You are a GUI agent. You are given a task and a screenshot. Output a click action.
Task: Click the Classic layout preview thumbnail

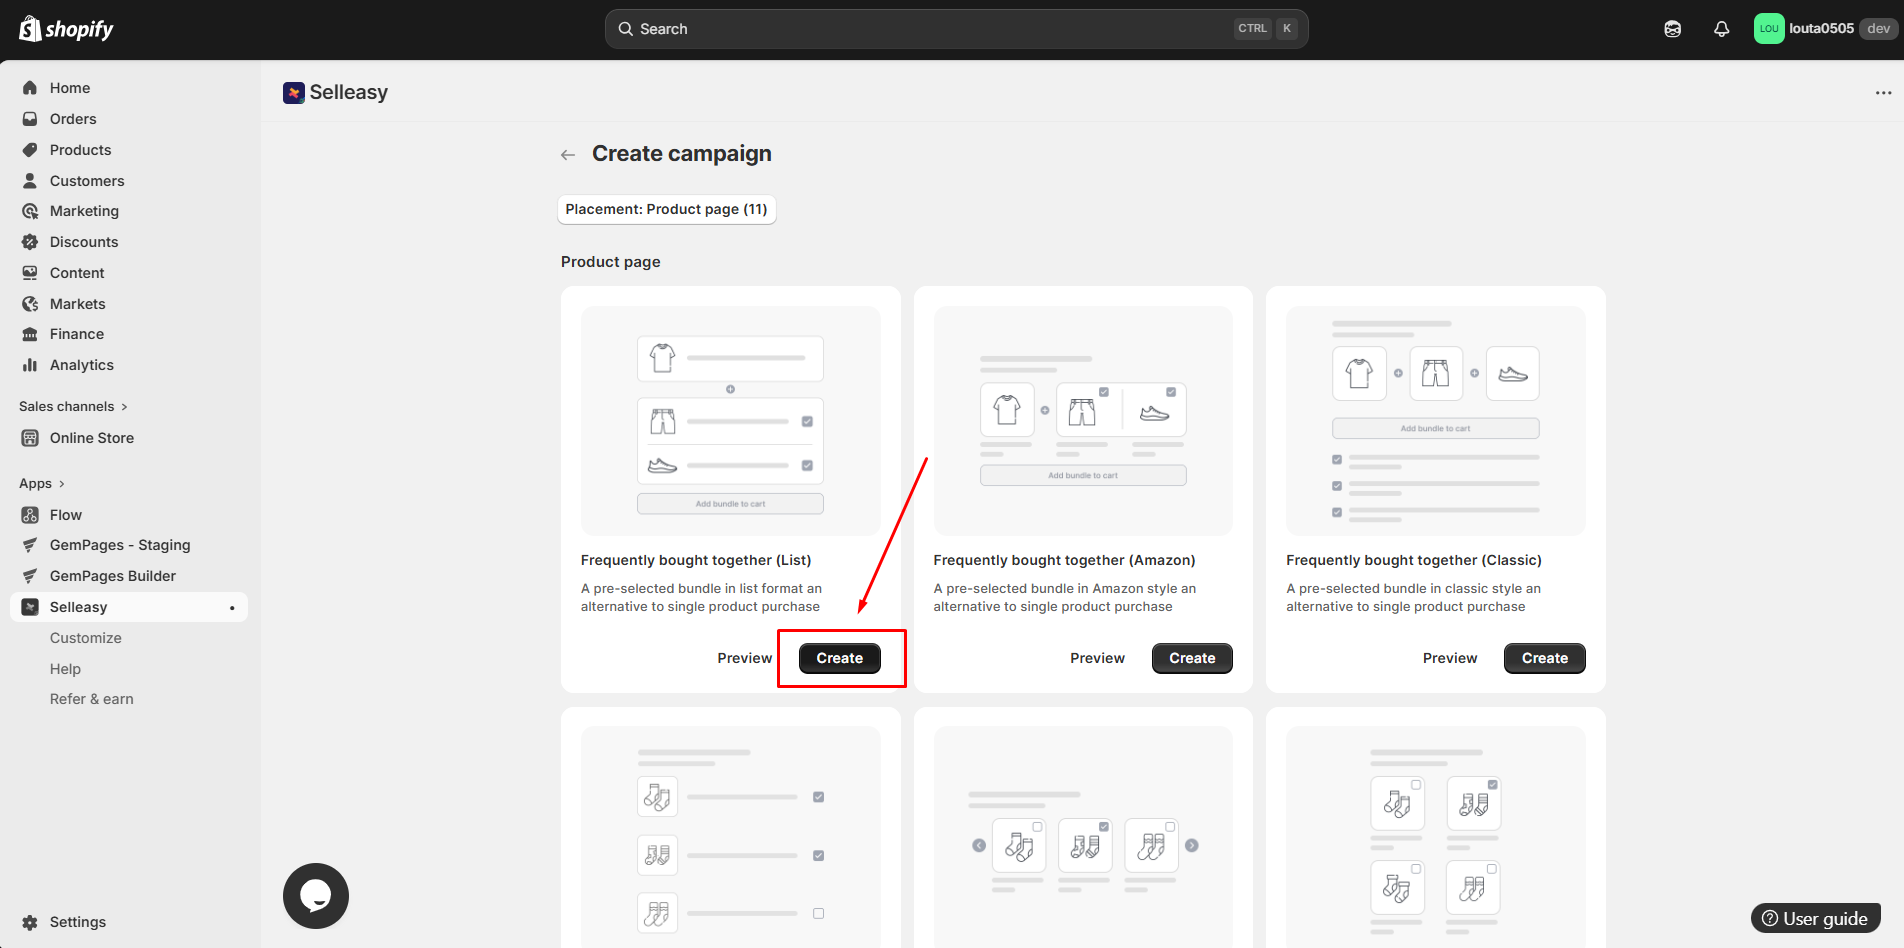pos(1436,421)
